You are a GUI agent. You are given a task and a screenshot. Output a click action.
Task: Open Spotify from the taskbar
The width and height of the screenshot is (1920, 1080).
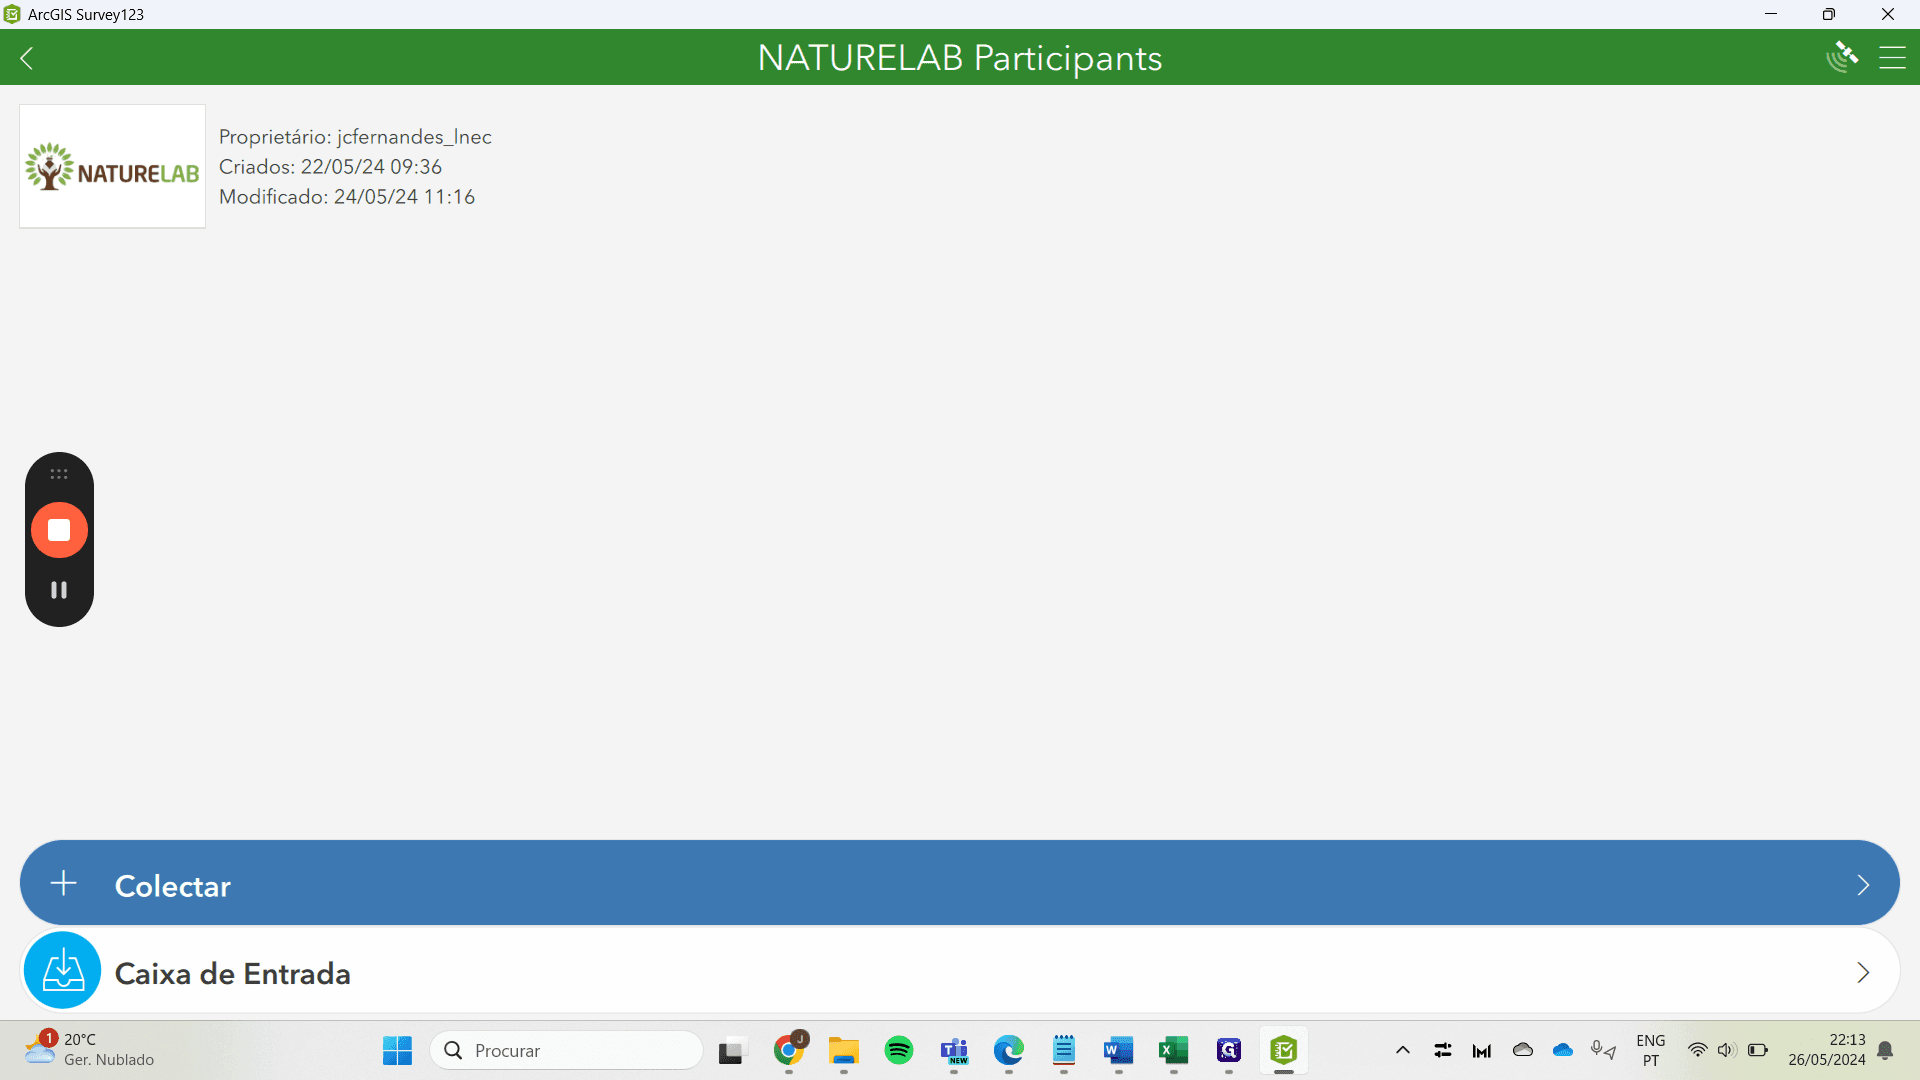pyautogui.click(x=899, y=1051)
